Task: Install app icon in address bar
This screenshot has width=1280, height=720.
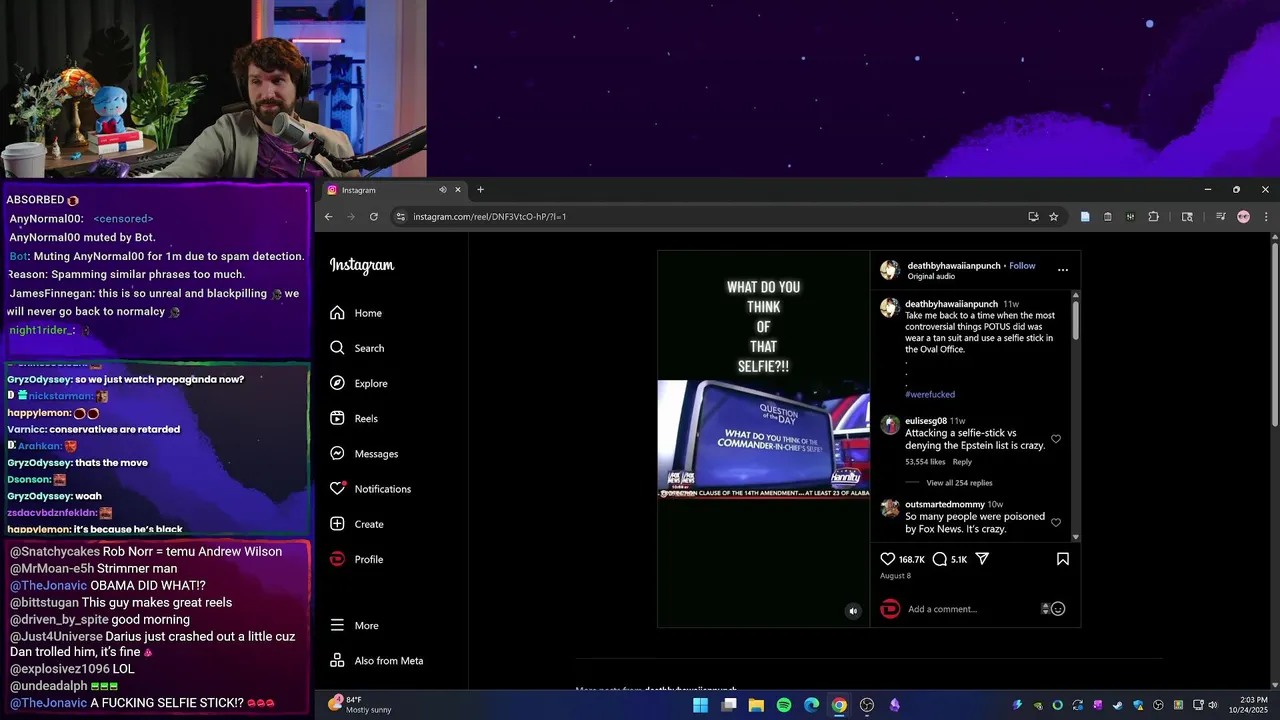Action: coord(1033,216)
